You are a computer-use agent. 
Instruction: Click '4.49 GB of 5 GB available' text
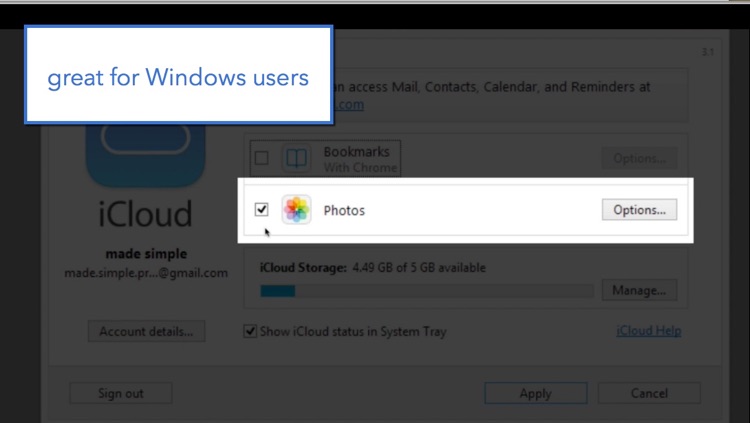pyautogui.click(x=419, y=267)
